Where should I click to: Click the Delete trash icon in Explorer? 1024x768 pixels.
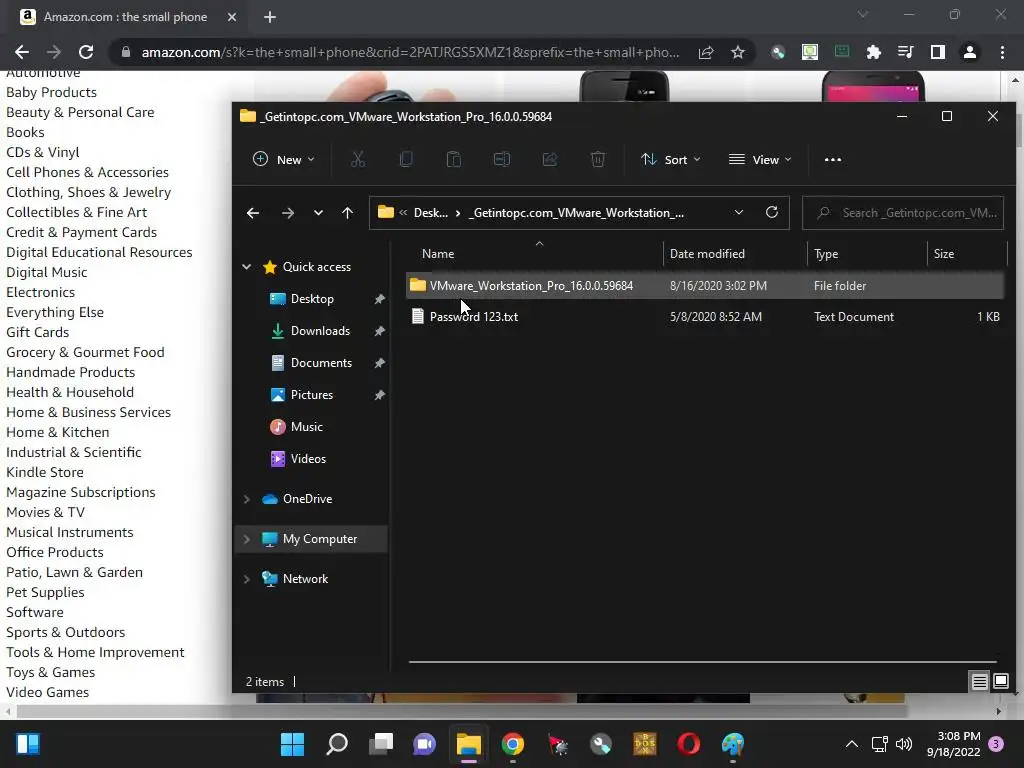pyautogui.click(x=598, y=159)
